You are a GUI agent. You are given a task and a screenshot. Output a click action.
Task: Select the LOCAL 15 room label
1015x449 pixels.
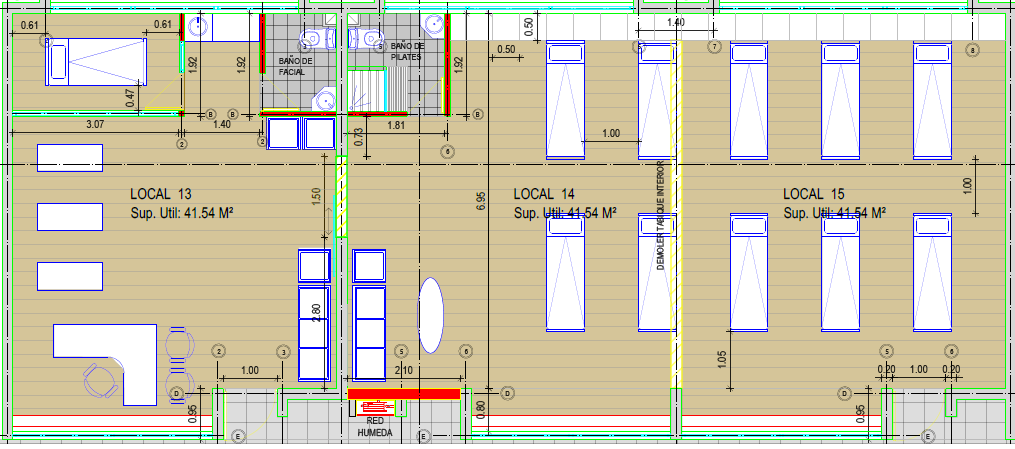tap(813, 193)
